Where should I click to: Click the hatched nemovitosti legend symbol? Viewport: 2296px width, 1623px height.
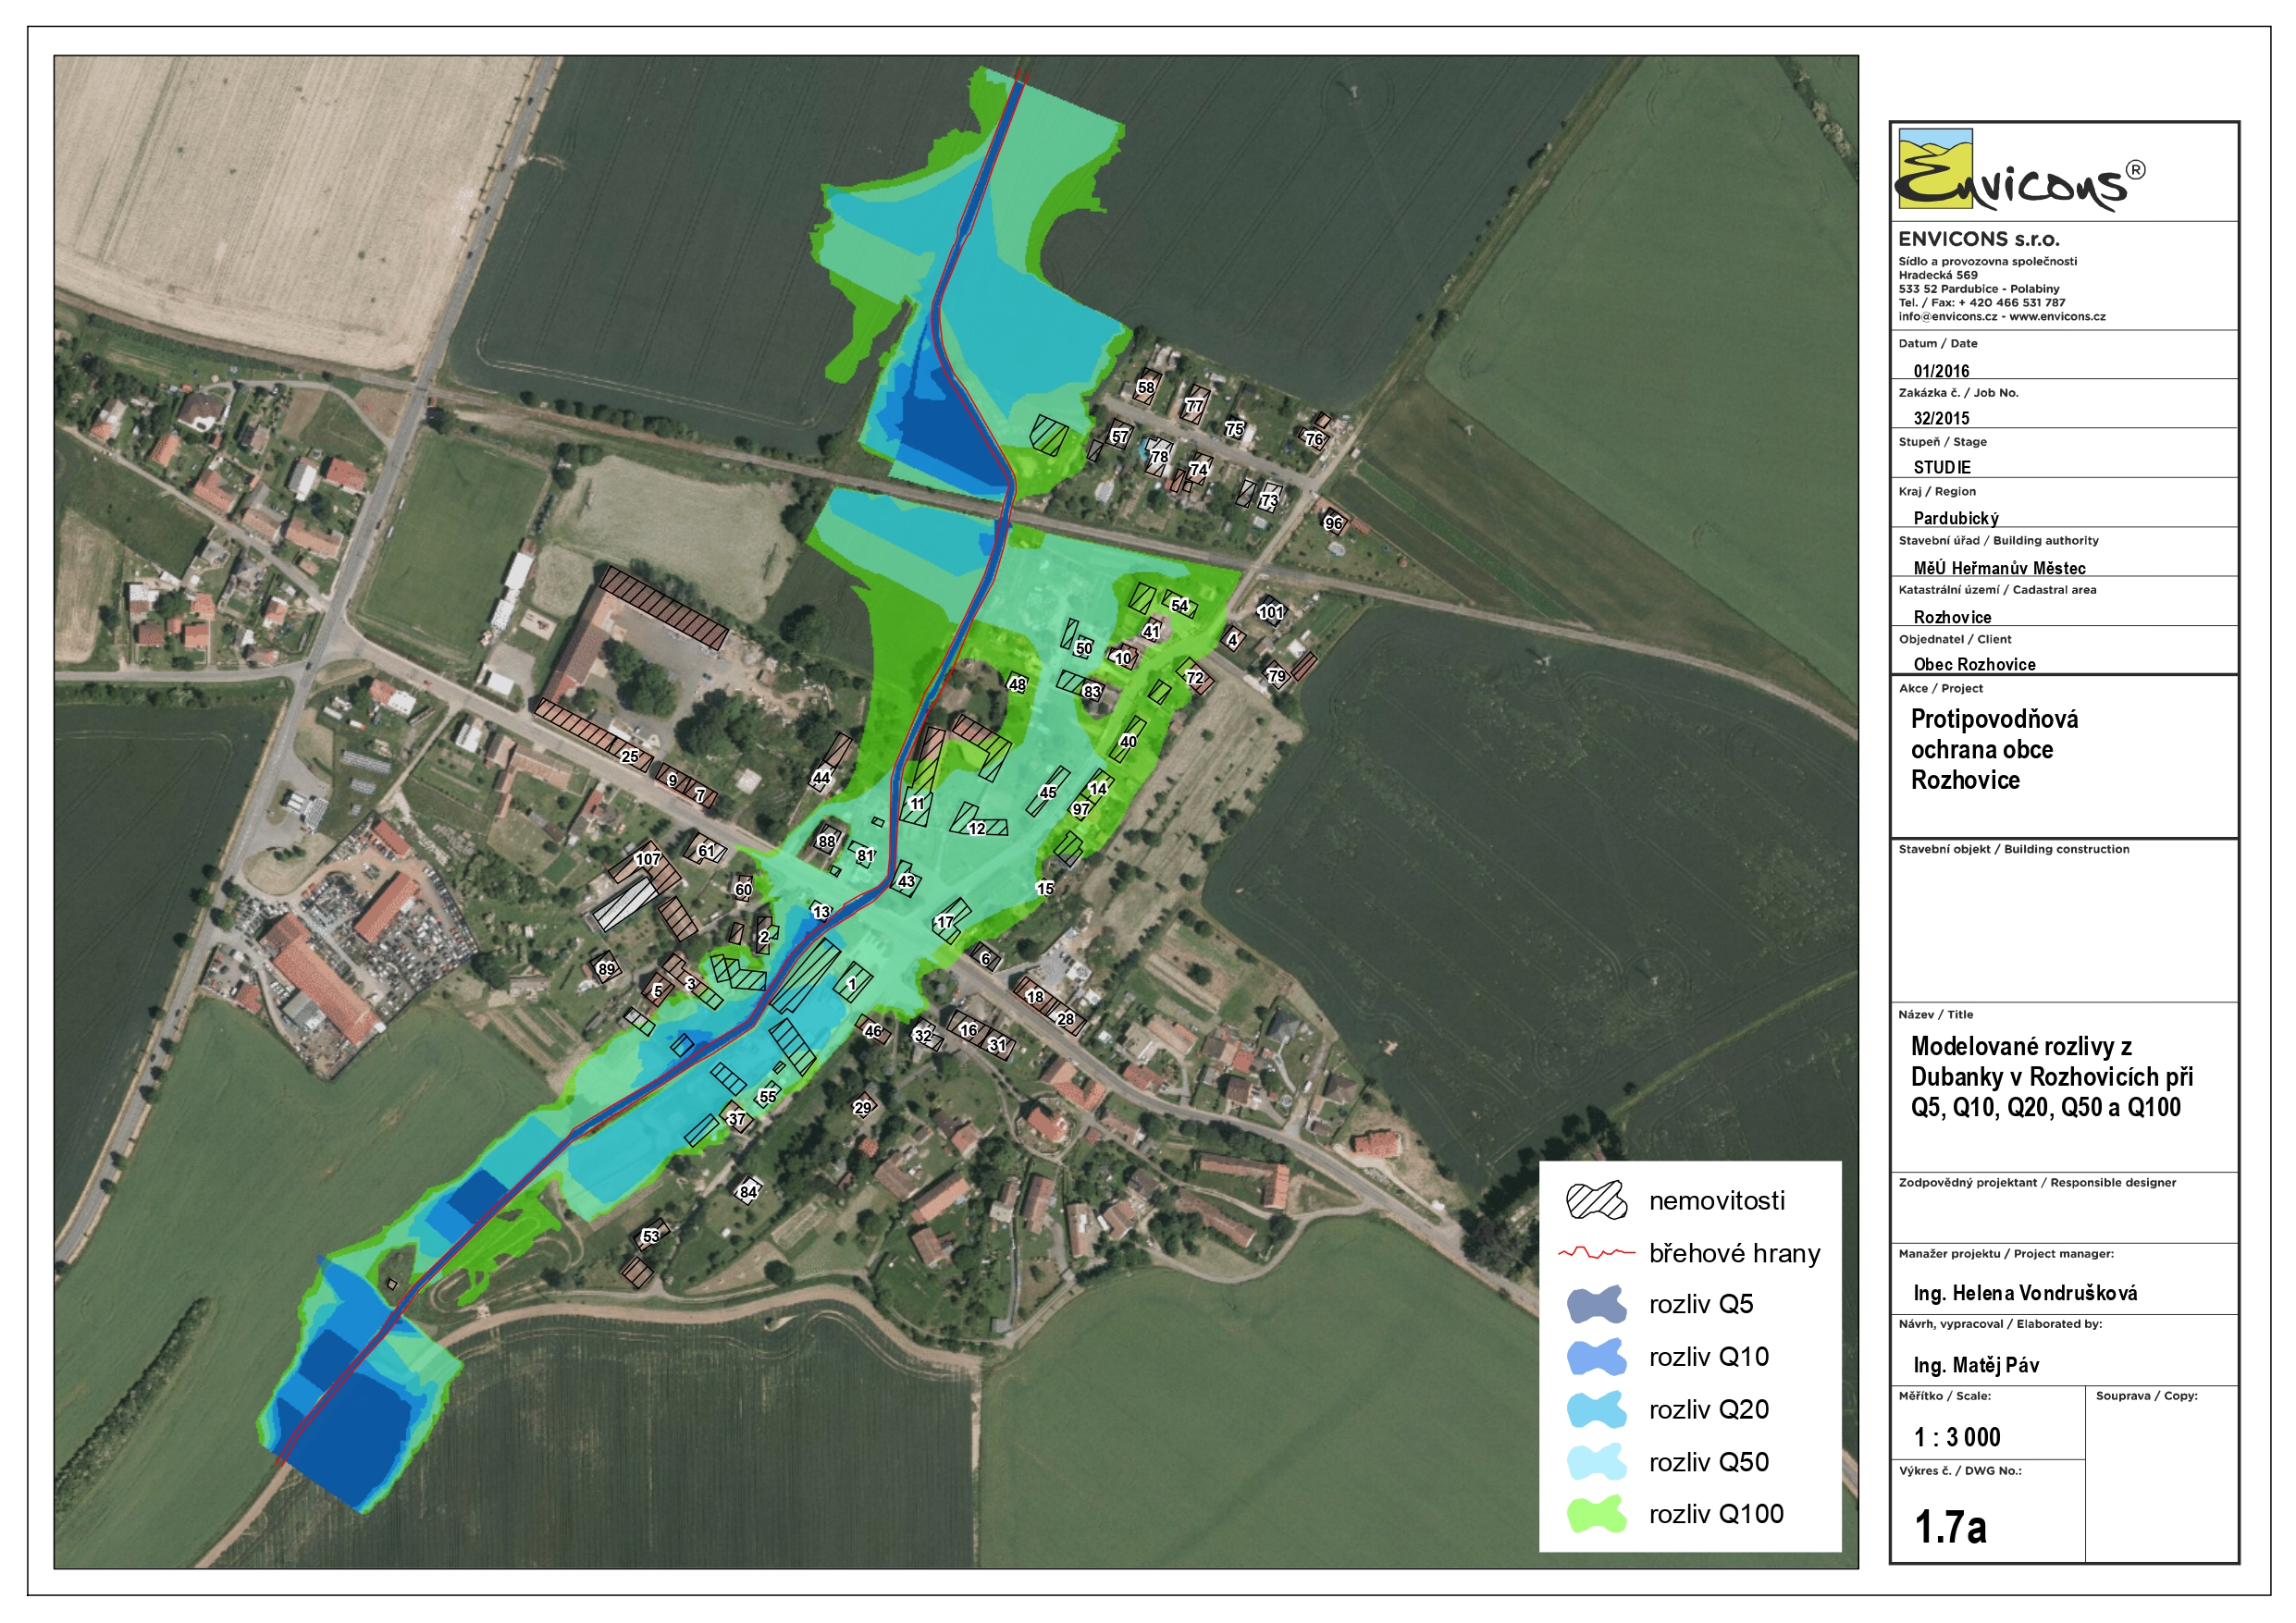coord(1596,1201)
